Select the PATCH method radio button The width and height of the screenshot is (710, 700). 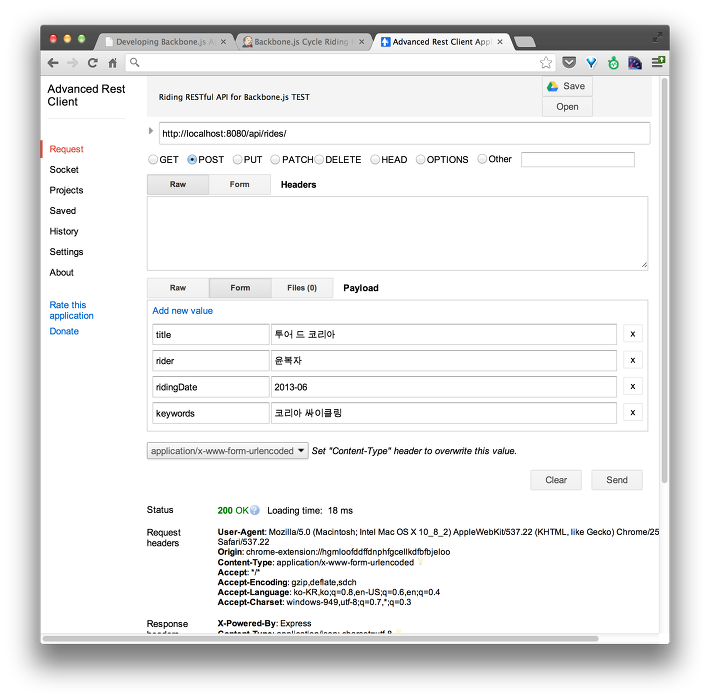[x=275, y=159]
